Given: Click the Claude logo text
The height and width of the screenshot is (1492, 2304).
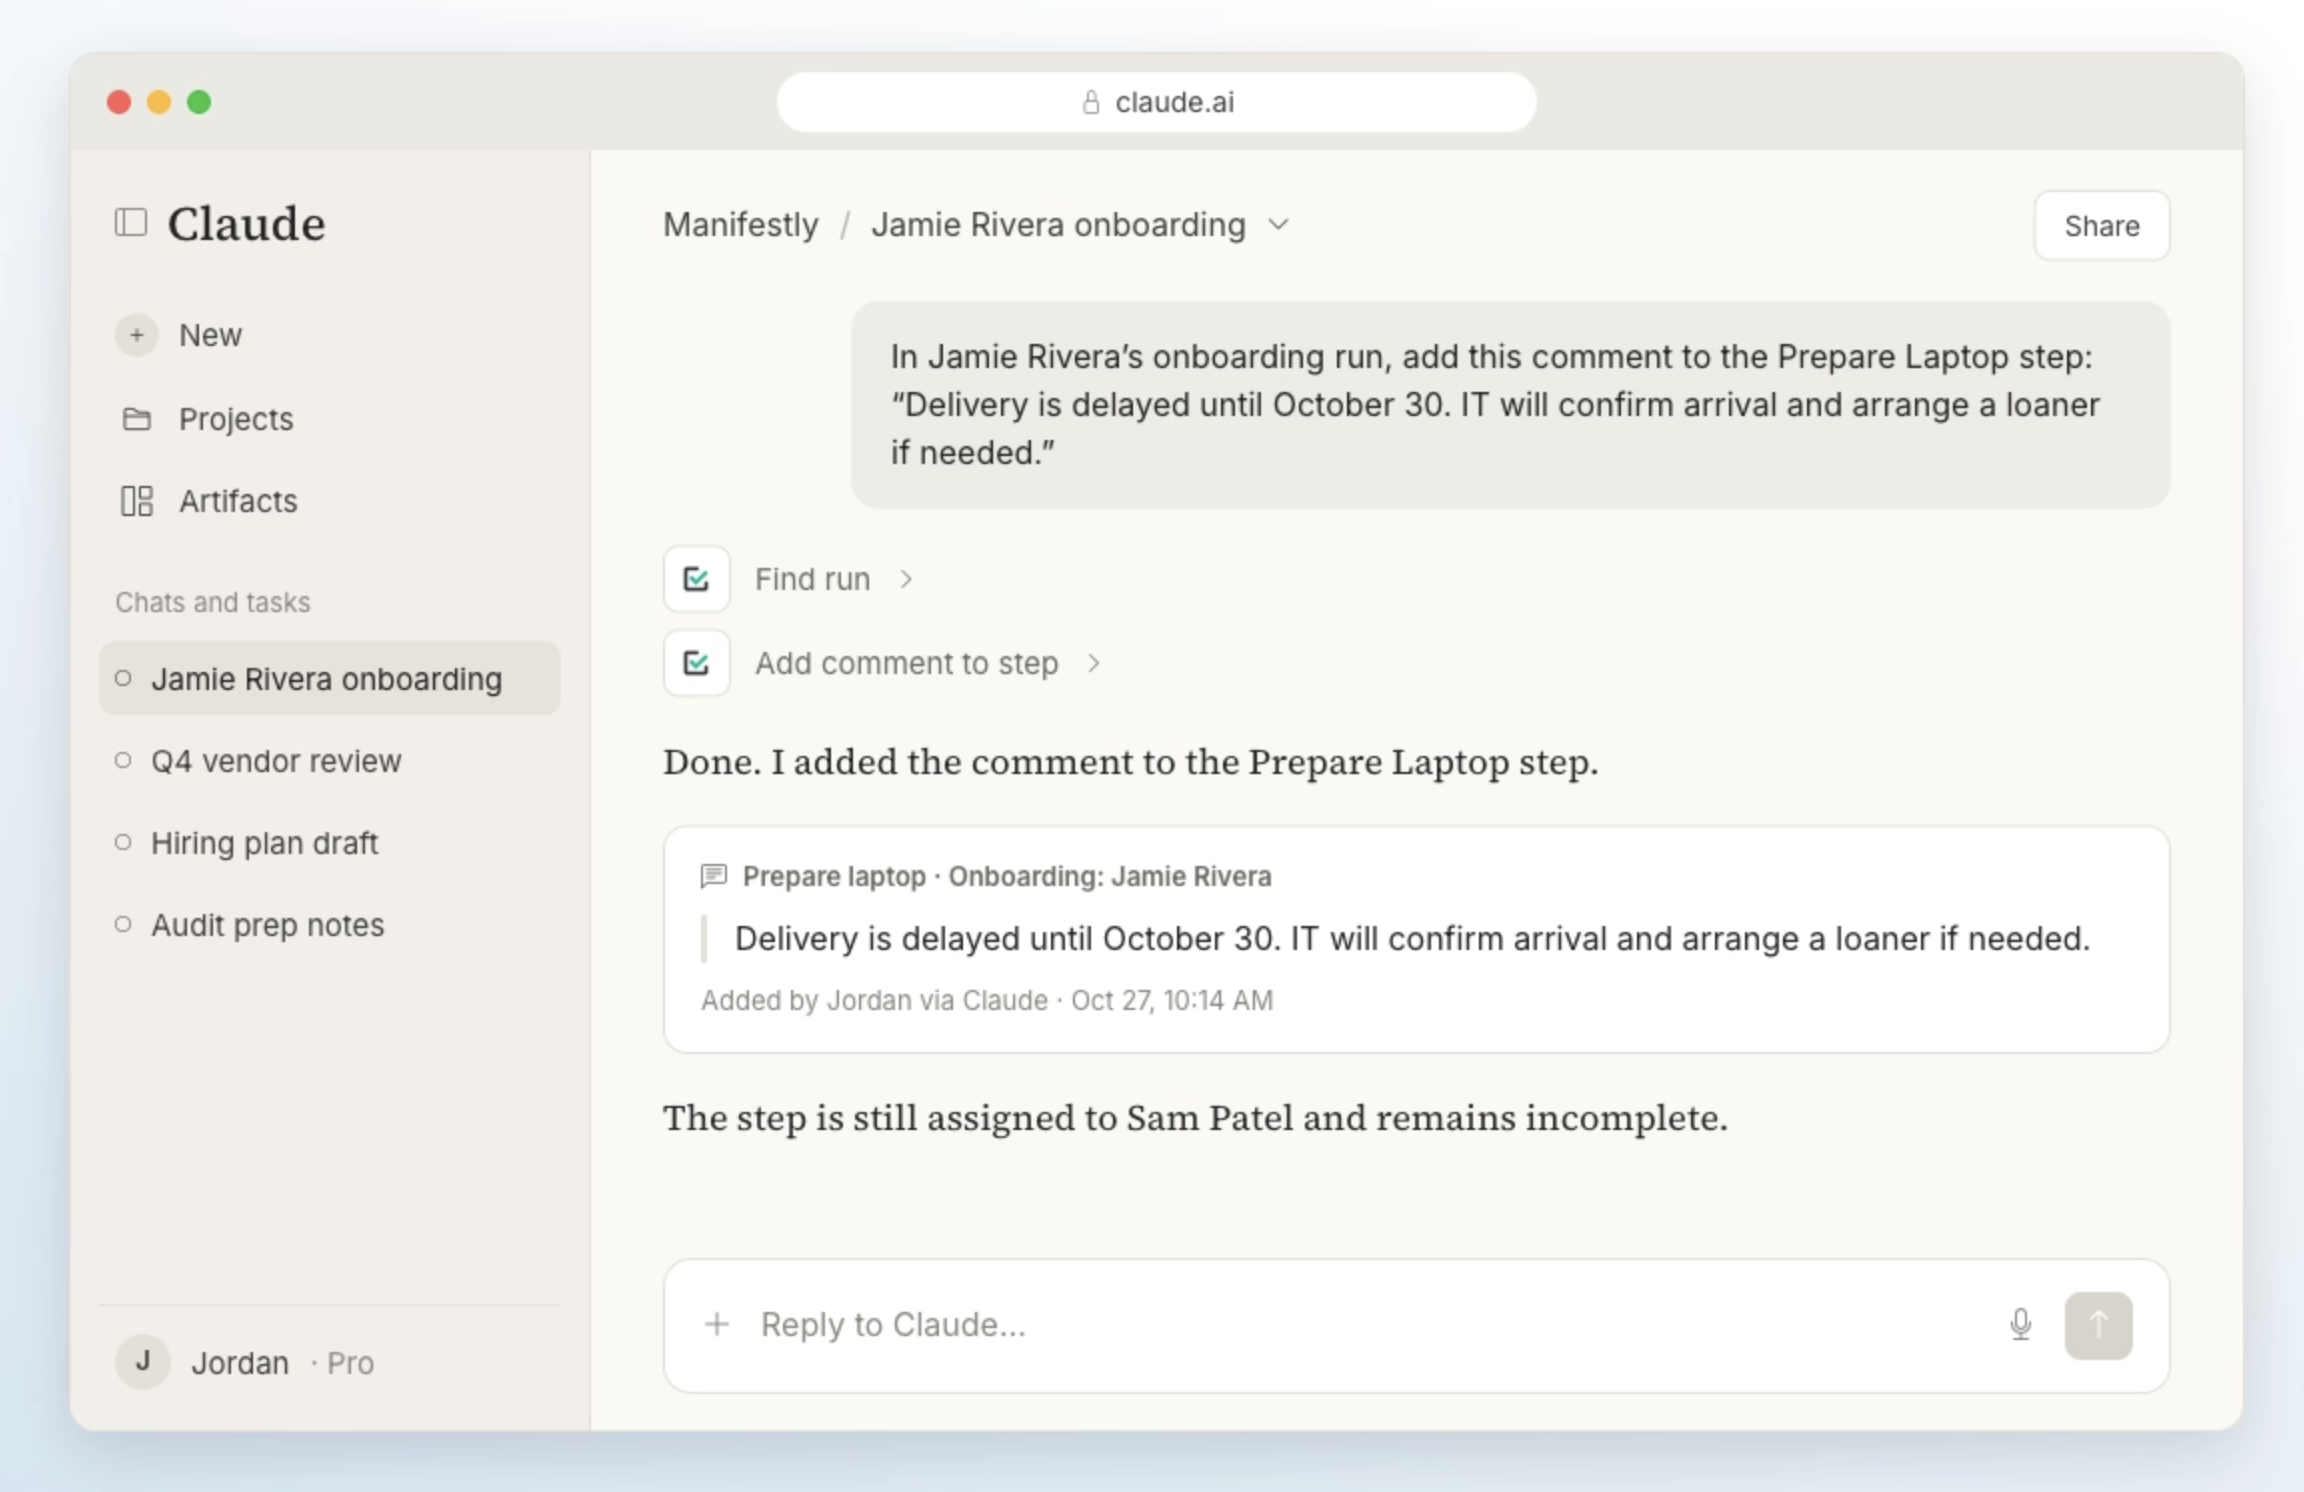Looking at the screenshot, I should tap(246, 223).
